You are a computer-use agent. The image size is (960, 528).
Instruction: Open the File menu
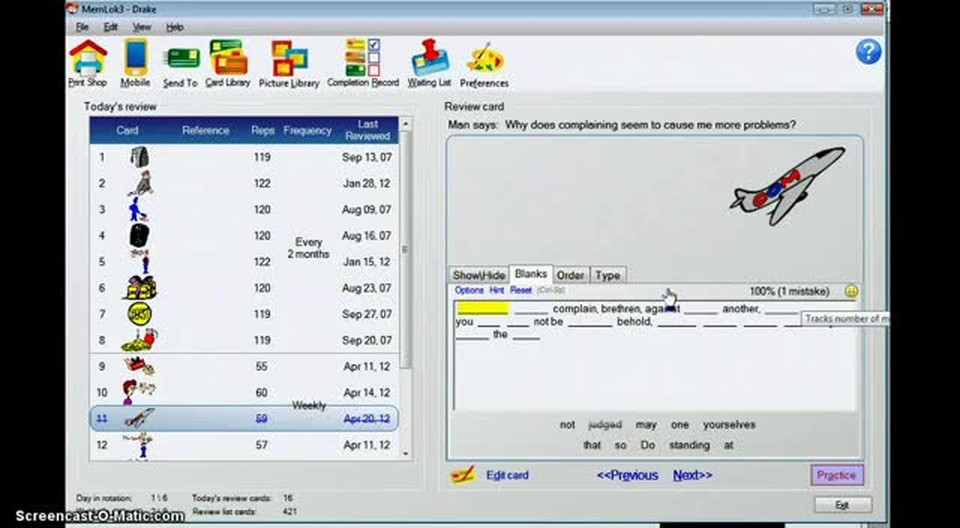point(82,27)
